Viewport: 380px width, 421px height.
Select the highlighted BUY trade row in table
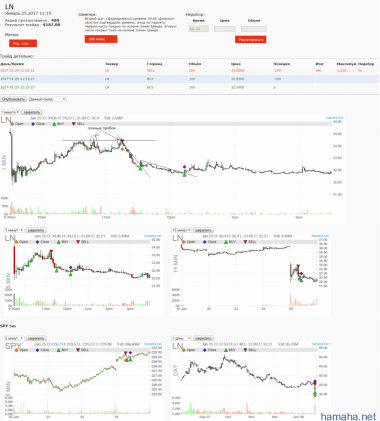[190, 79]
